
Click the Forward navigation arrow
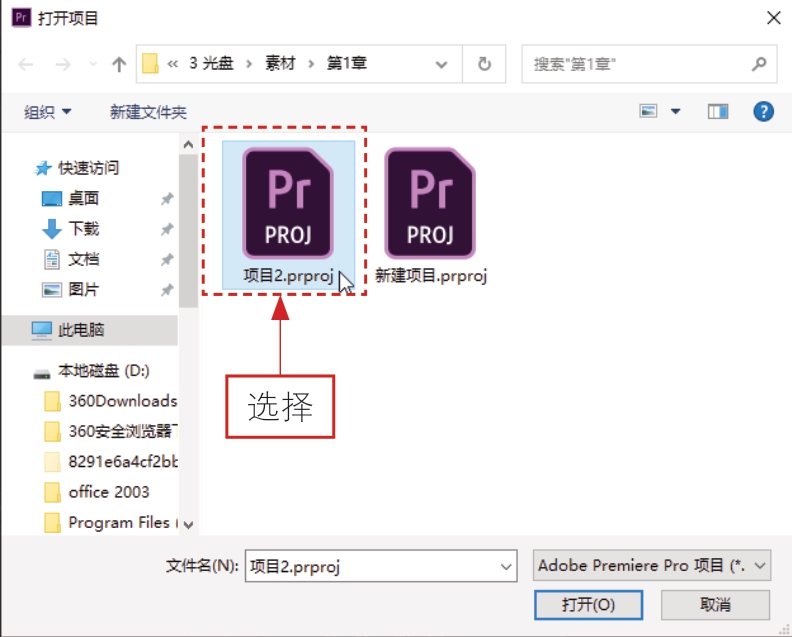pyautogui.click(x=63, y=64)
